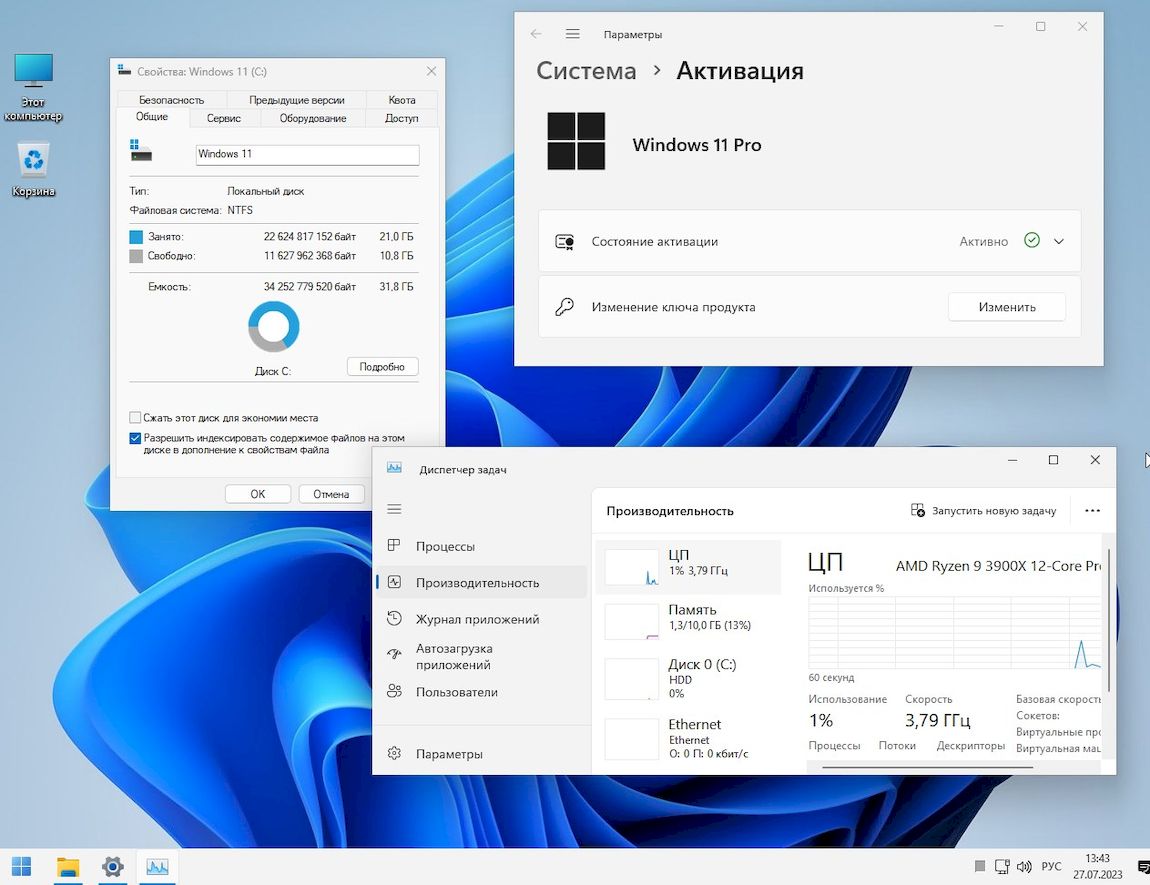This screenshot has width=1150, height=885.
Task: Click the Автозагрузка приложений sidebar icon
Action: pos(394,654)
